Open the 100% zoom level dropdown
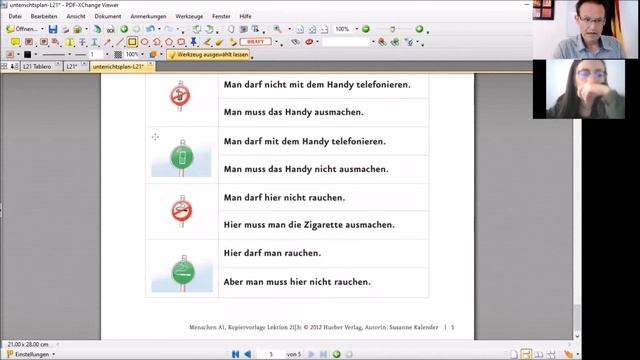This screenshot has height=360, width=640. [x=356, y=29]
